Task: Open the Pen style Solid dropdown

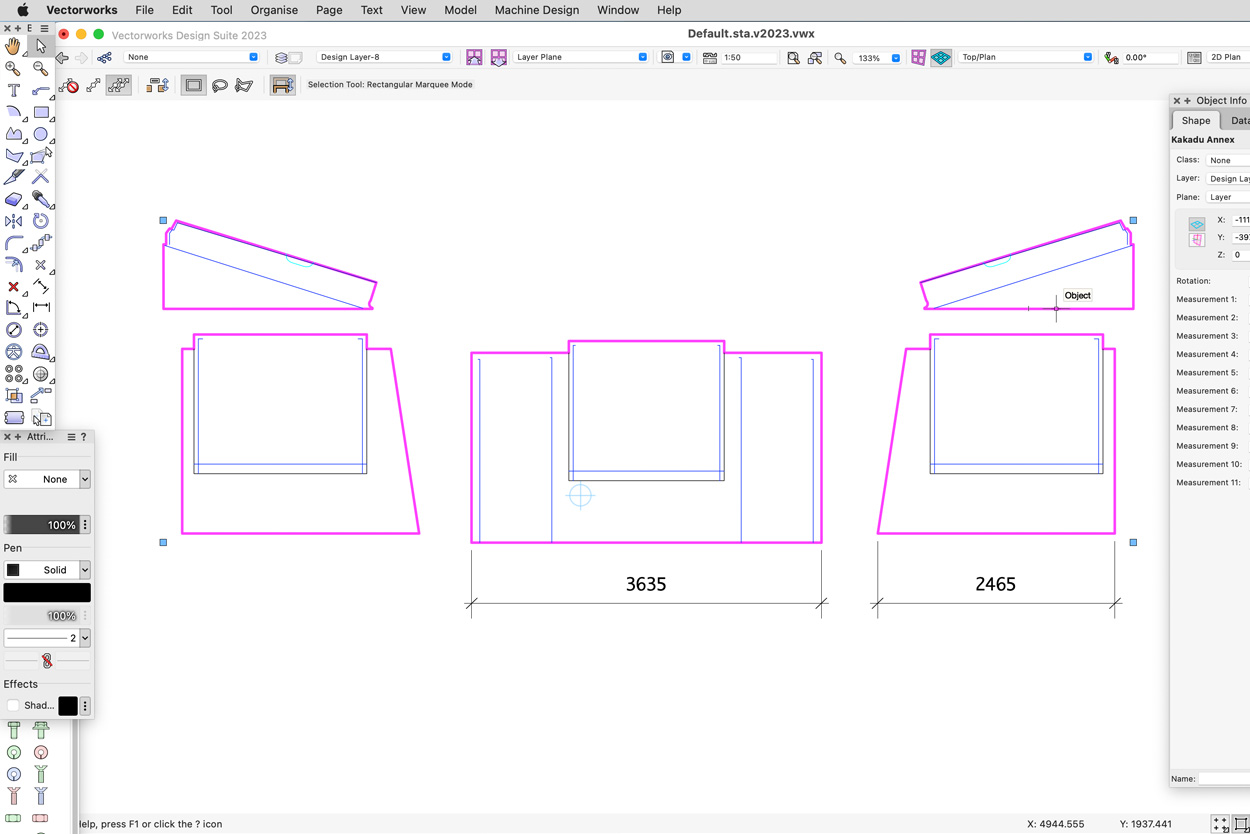Action: (x=47, y=570)
